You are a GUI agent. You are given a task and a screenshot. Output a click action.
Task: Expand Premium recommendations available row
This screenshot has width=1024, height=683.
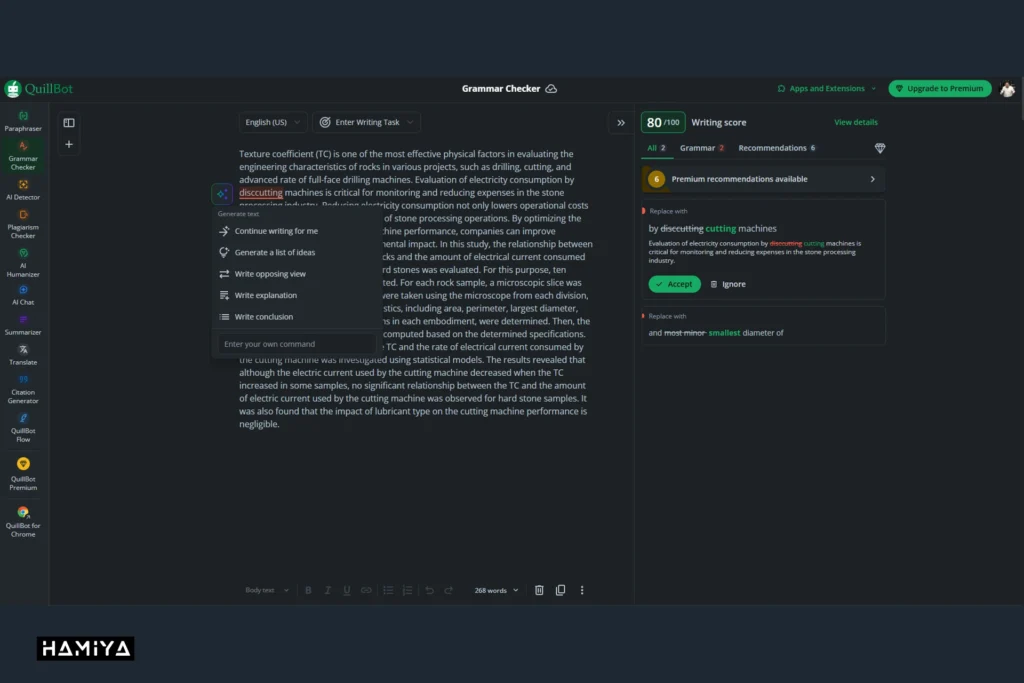[763, 179]
